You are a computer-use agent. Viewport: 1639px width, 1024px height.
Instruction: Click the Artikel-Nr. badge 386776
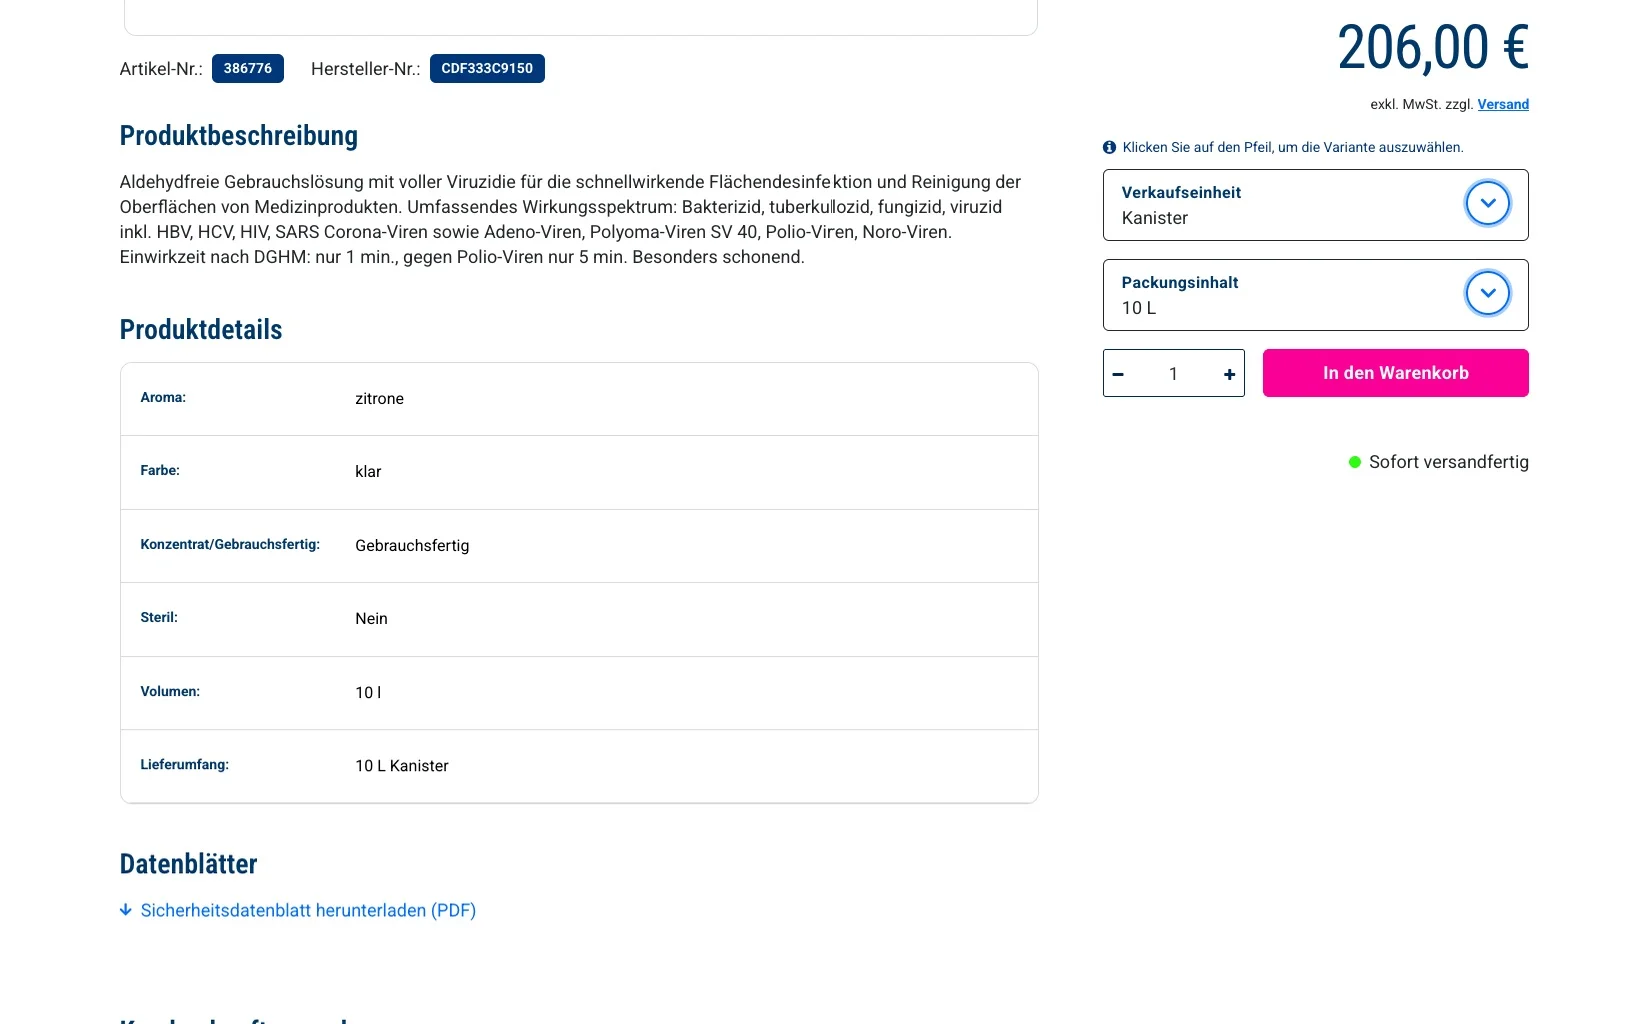[248, 69]
